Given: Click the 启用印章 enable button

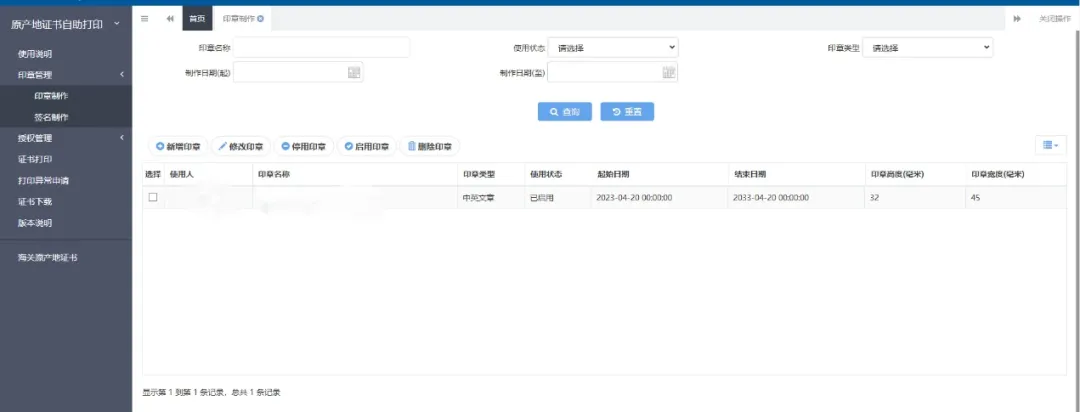Looking at the screenshot, I should pyautogui.click(x=366, y=146).
